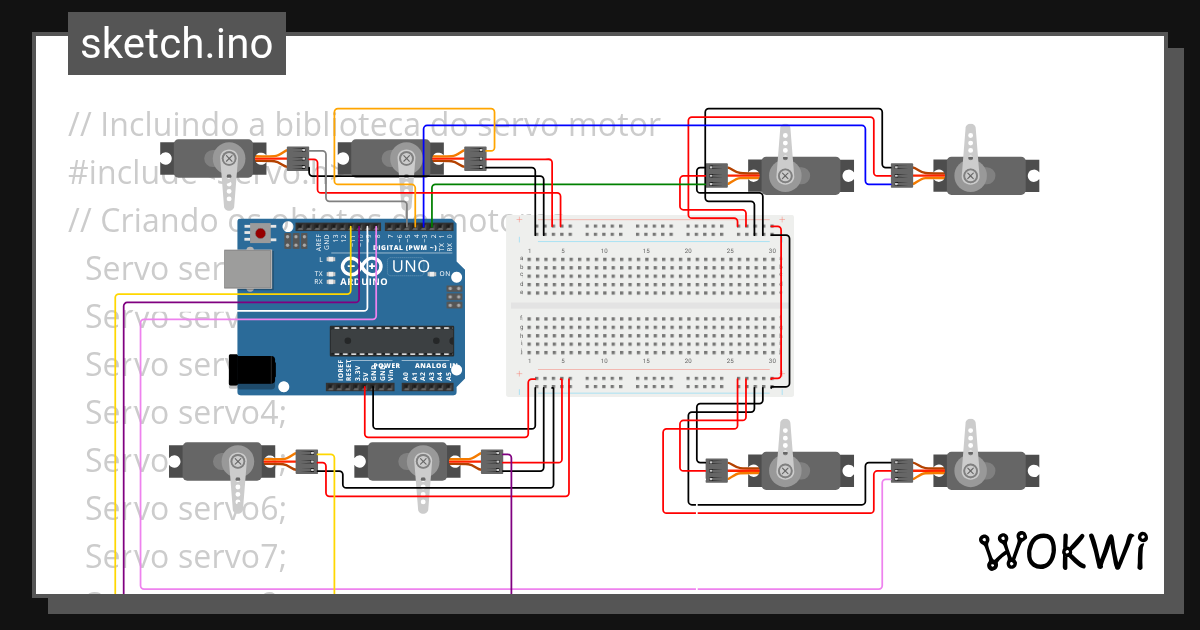
Task: Click the orange three-pin servo connector, top-left servo
Action: (300, 157)
